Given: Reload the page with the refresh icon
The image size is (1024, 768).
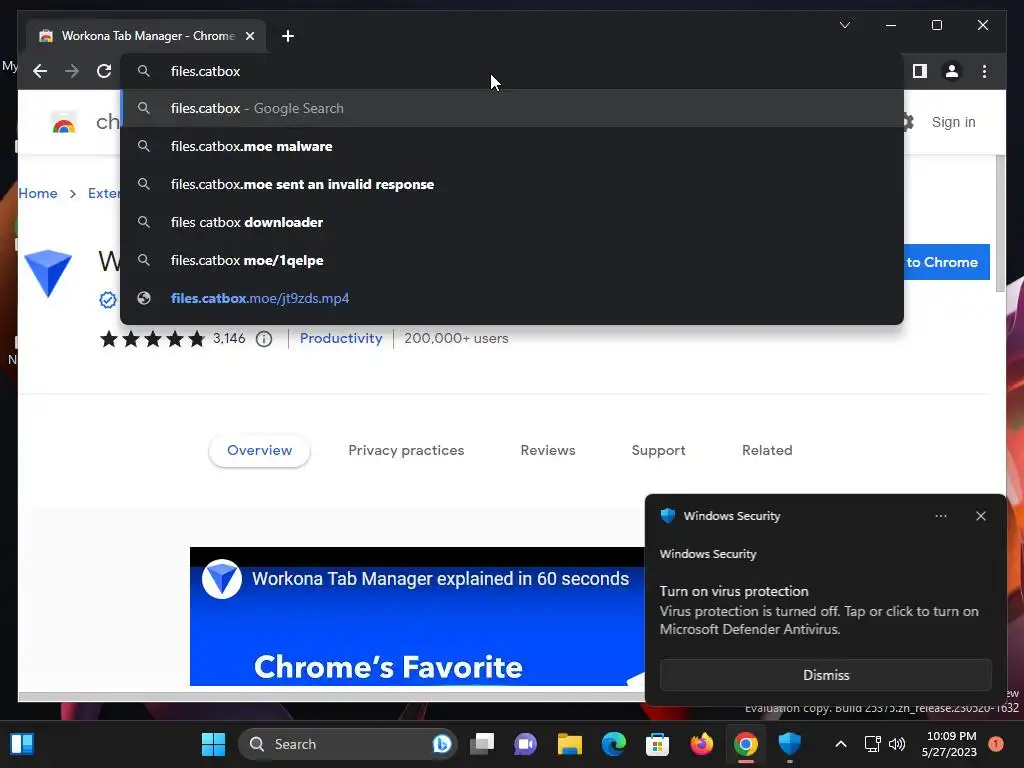Looking at the screenshot, I should (104, 71).
